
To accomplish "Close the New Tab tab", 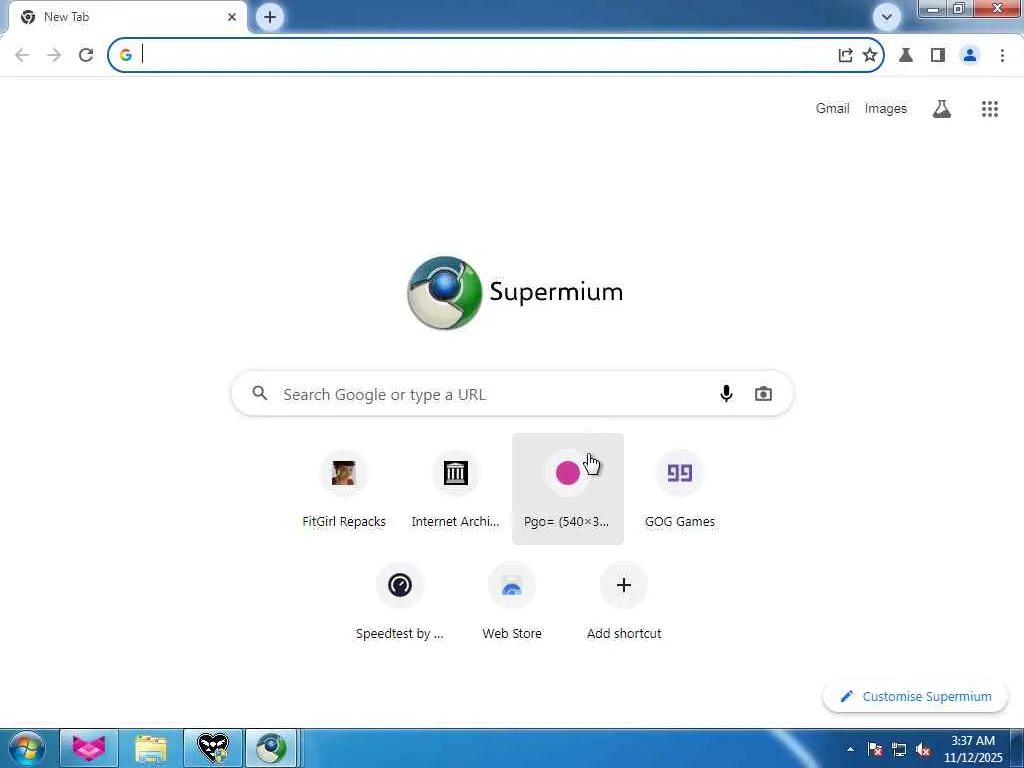I will (232, 17).
